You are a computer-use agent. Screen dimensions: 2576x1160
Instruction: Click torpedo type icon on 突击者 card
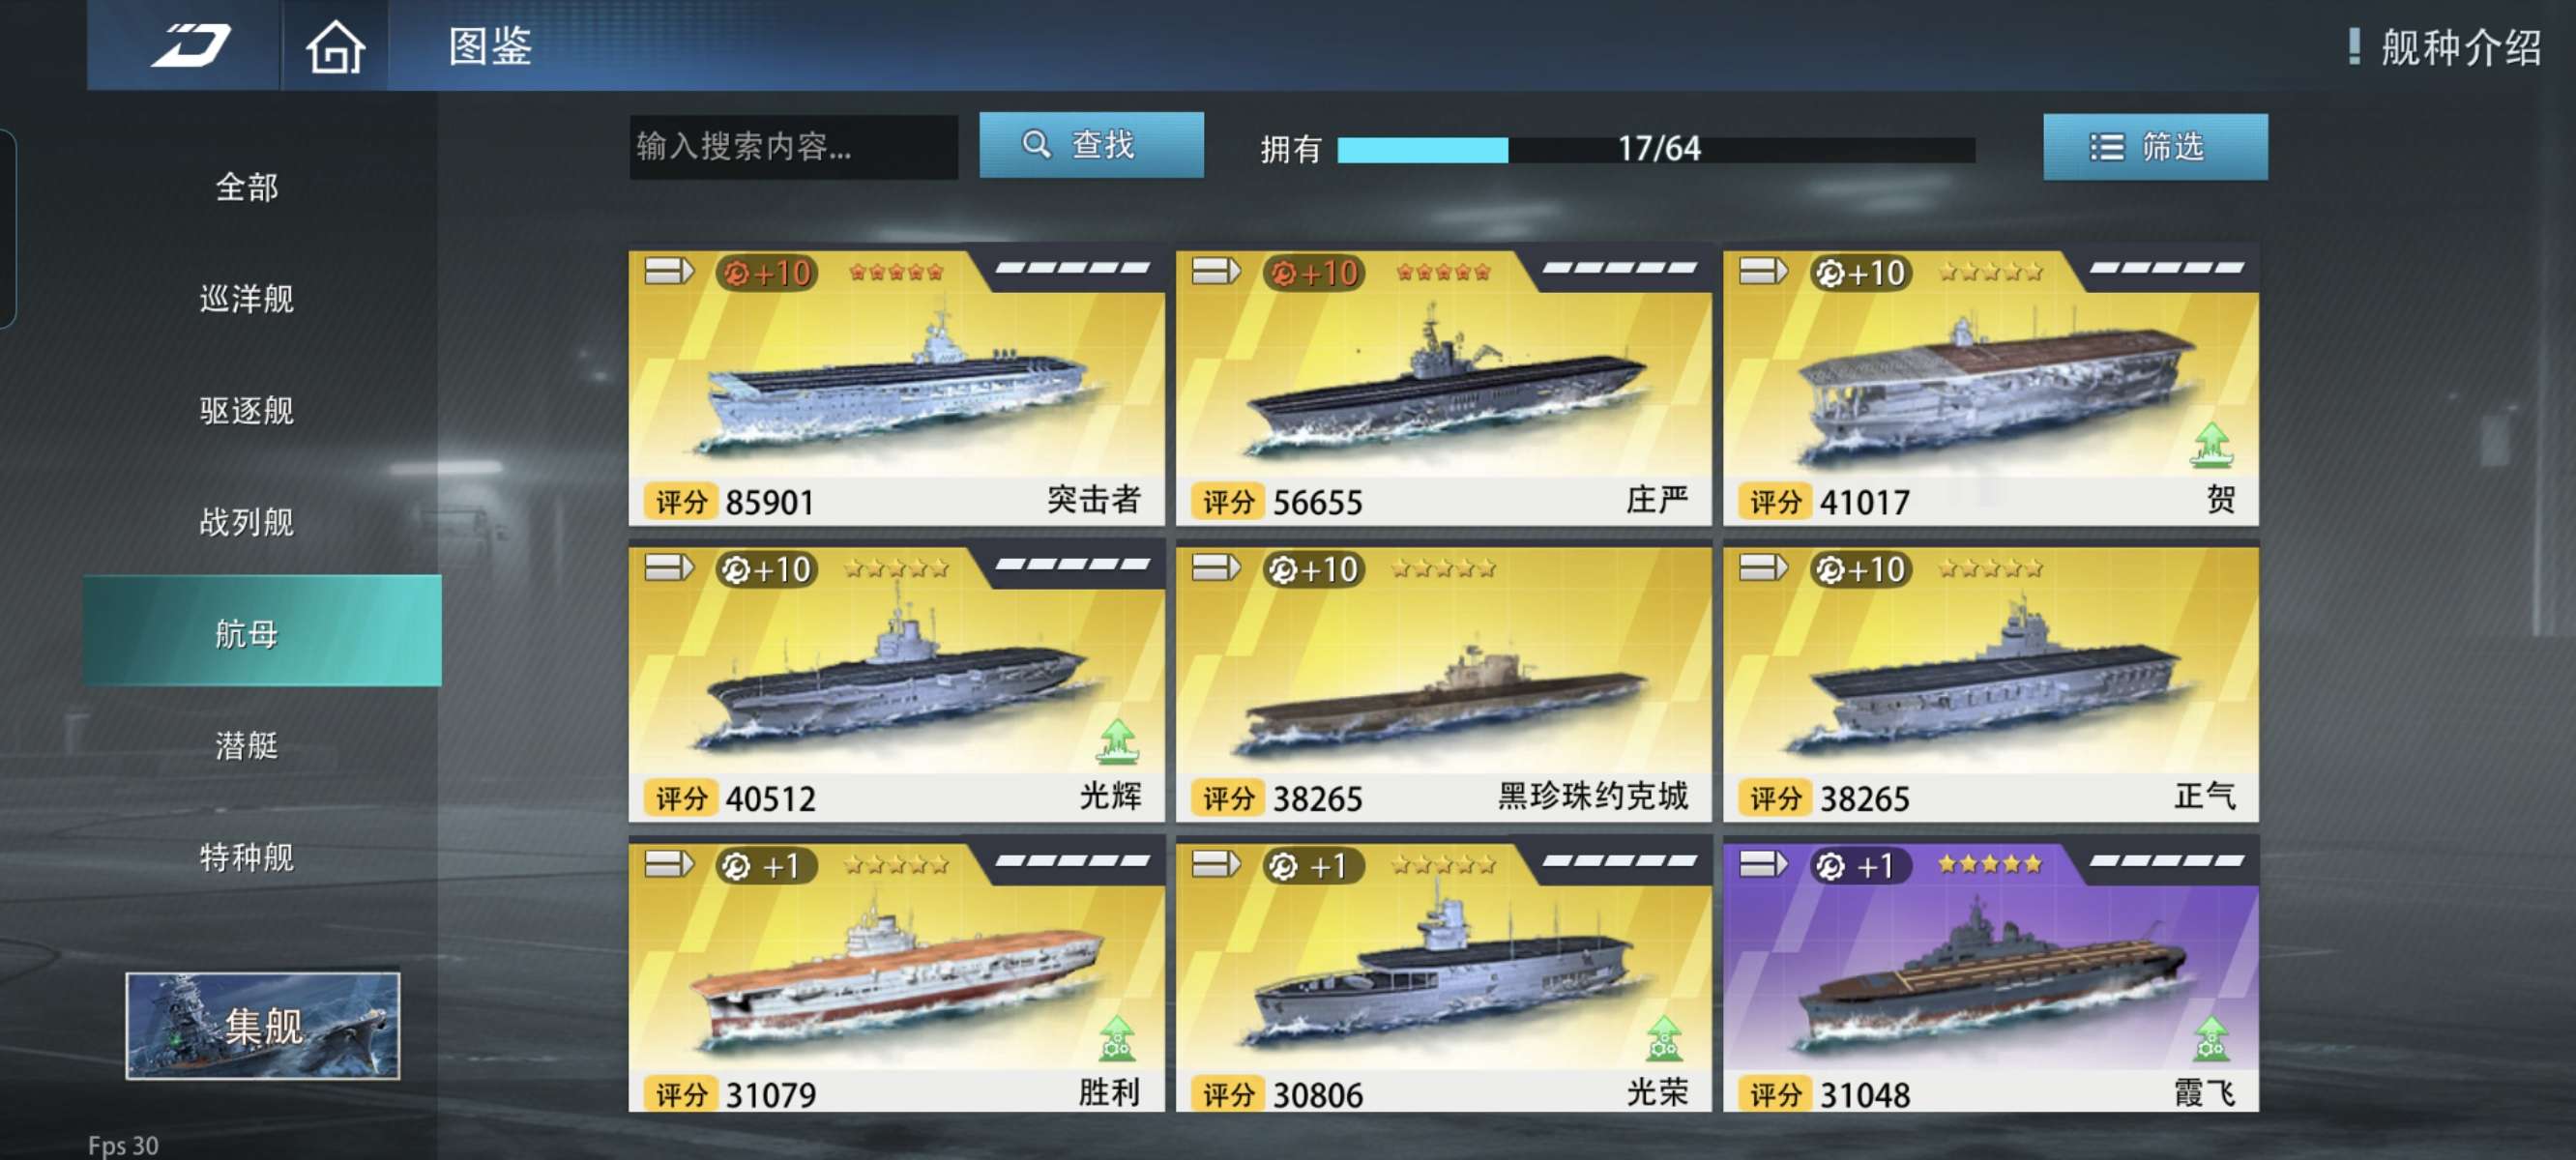point(669,271)
